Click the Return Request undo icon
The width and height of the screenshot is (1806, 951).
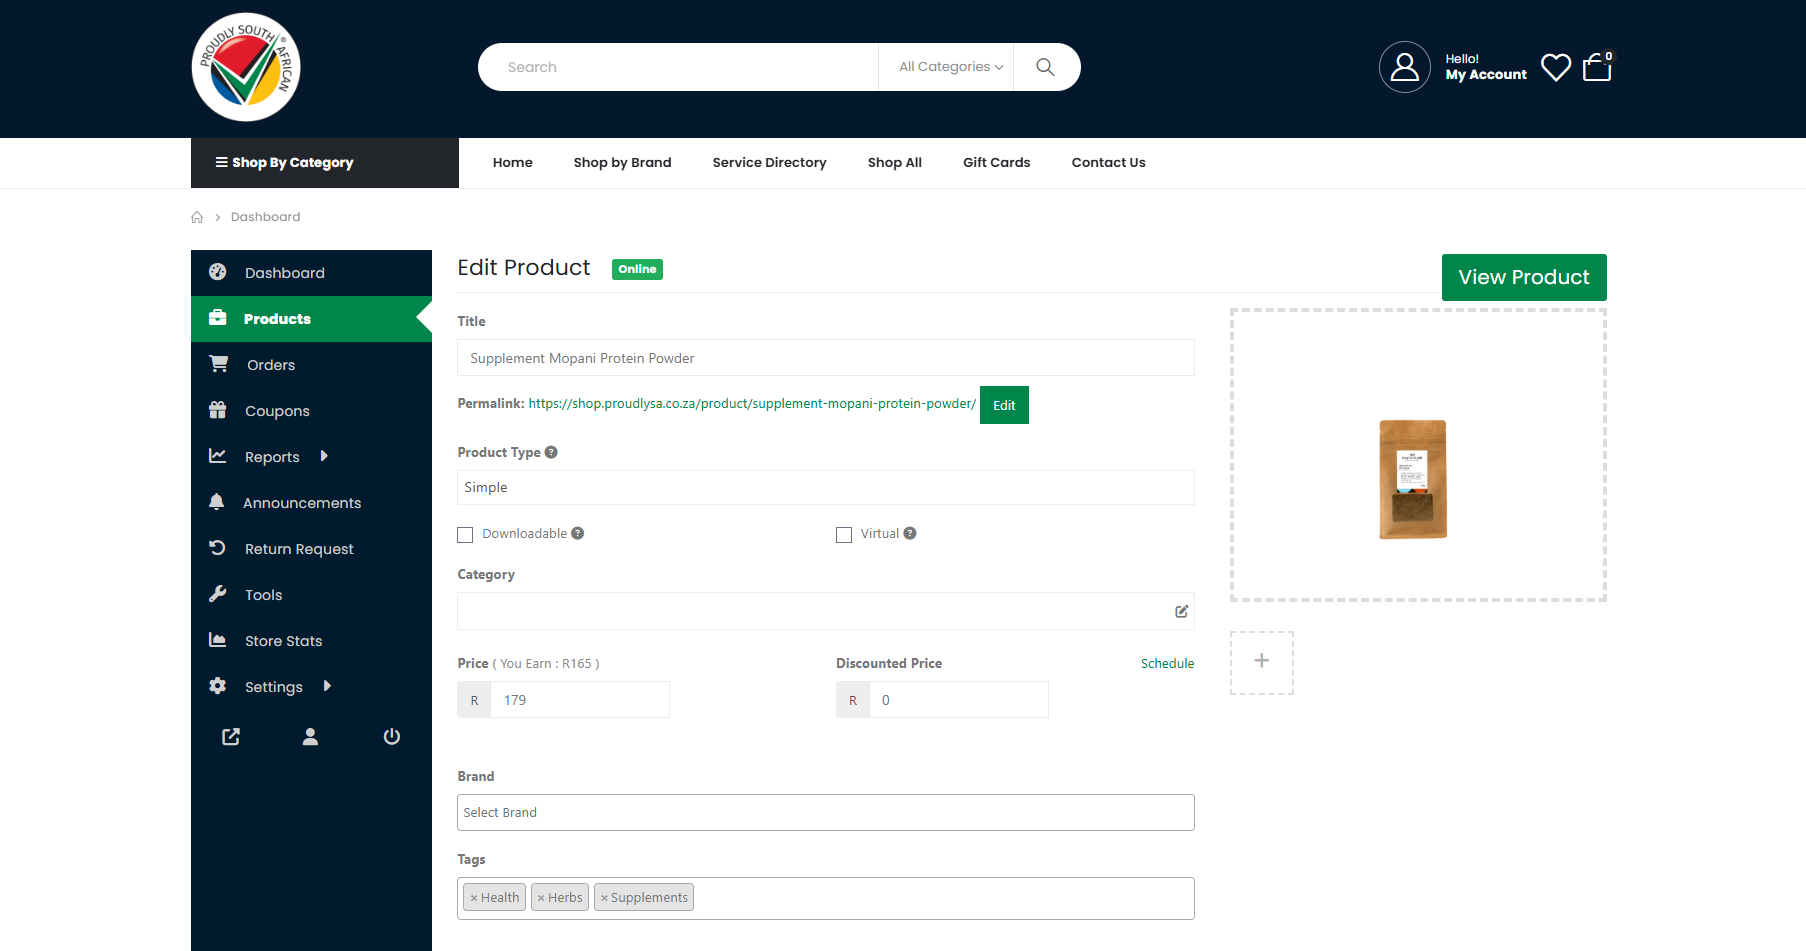point(217,548)
